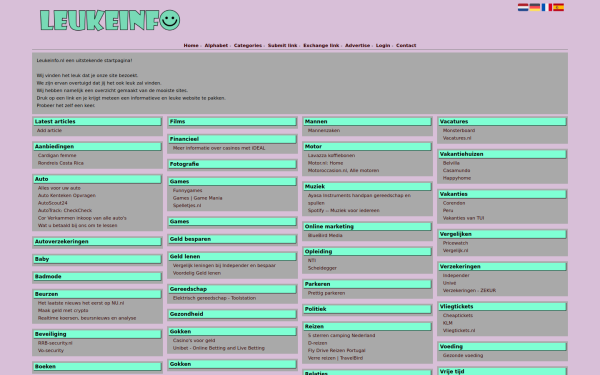Open the Rondreis Costa Rica link
The width and height of the screenshot is (600, 375).
tap(60, 163)
